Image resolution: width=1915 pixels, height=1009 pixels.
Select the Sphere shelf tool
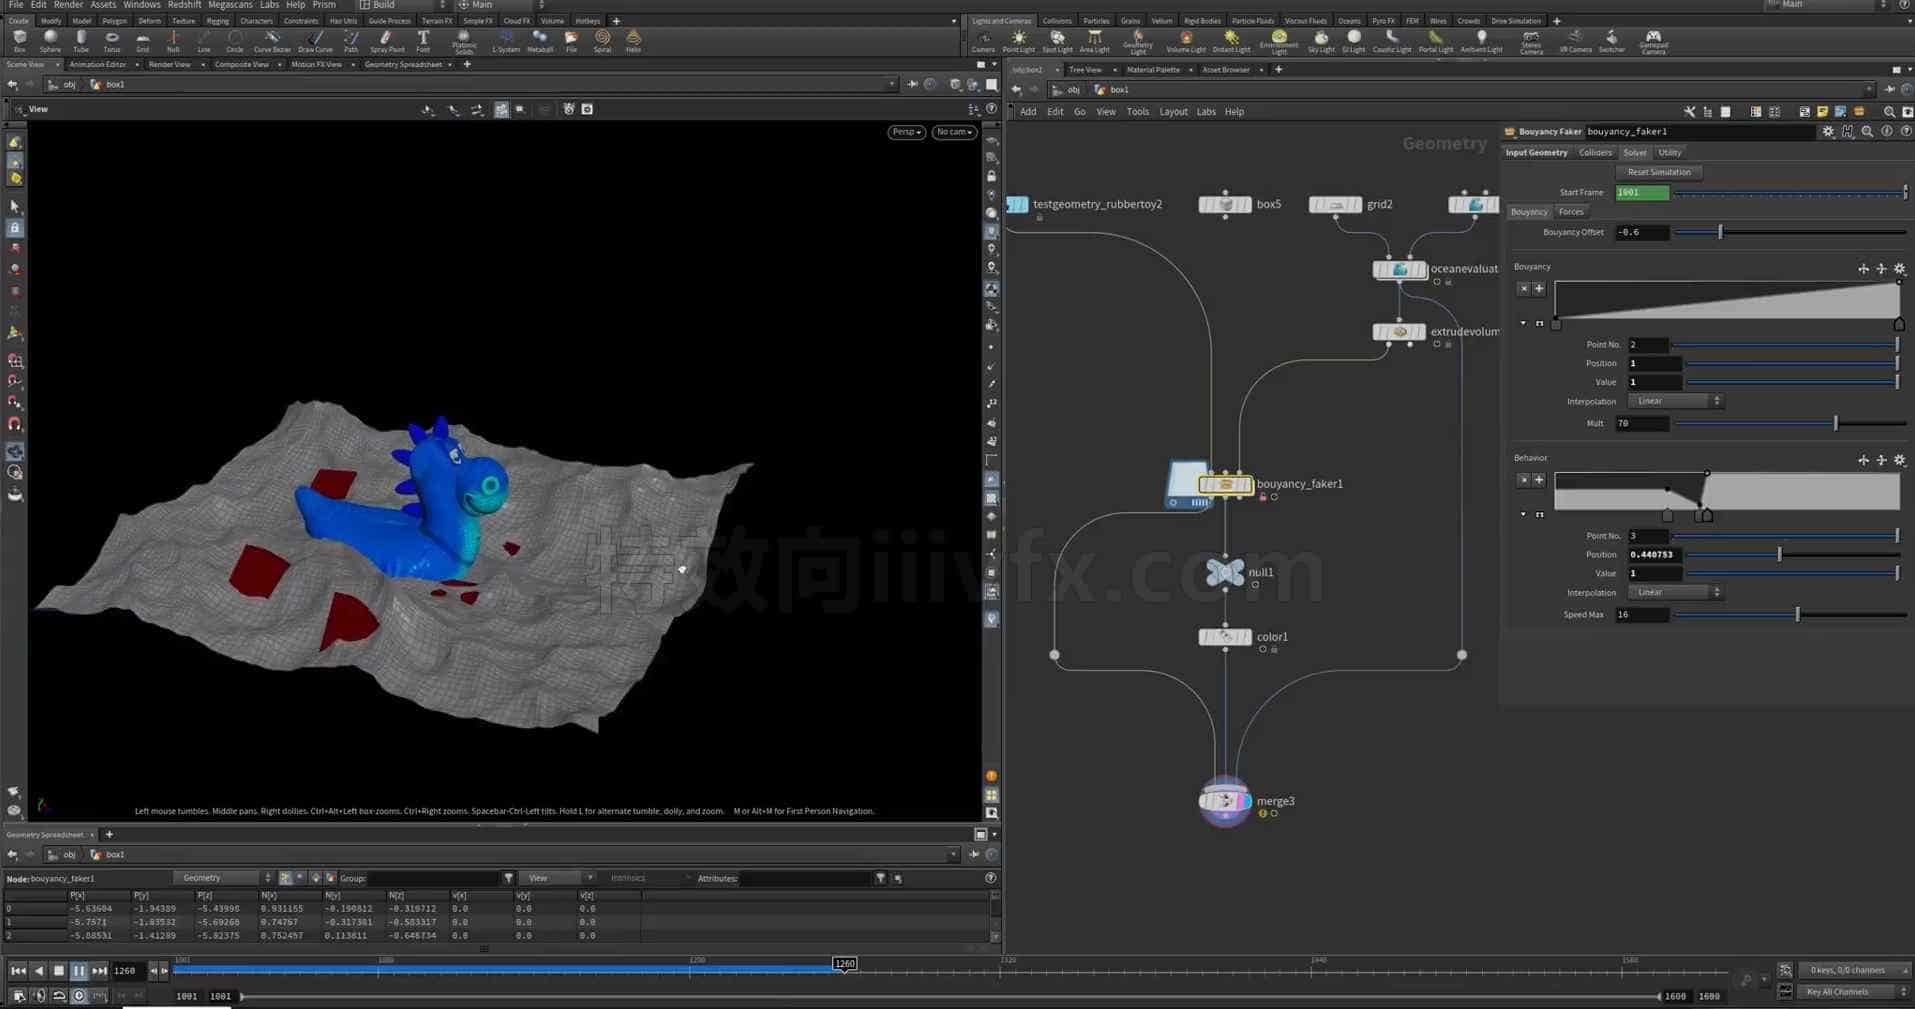click(50, 41)
